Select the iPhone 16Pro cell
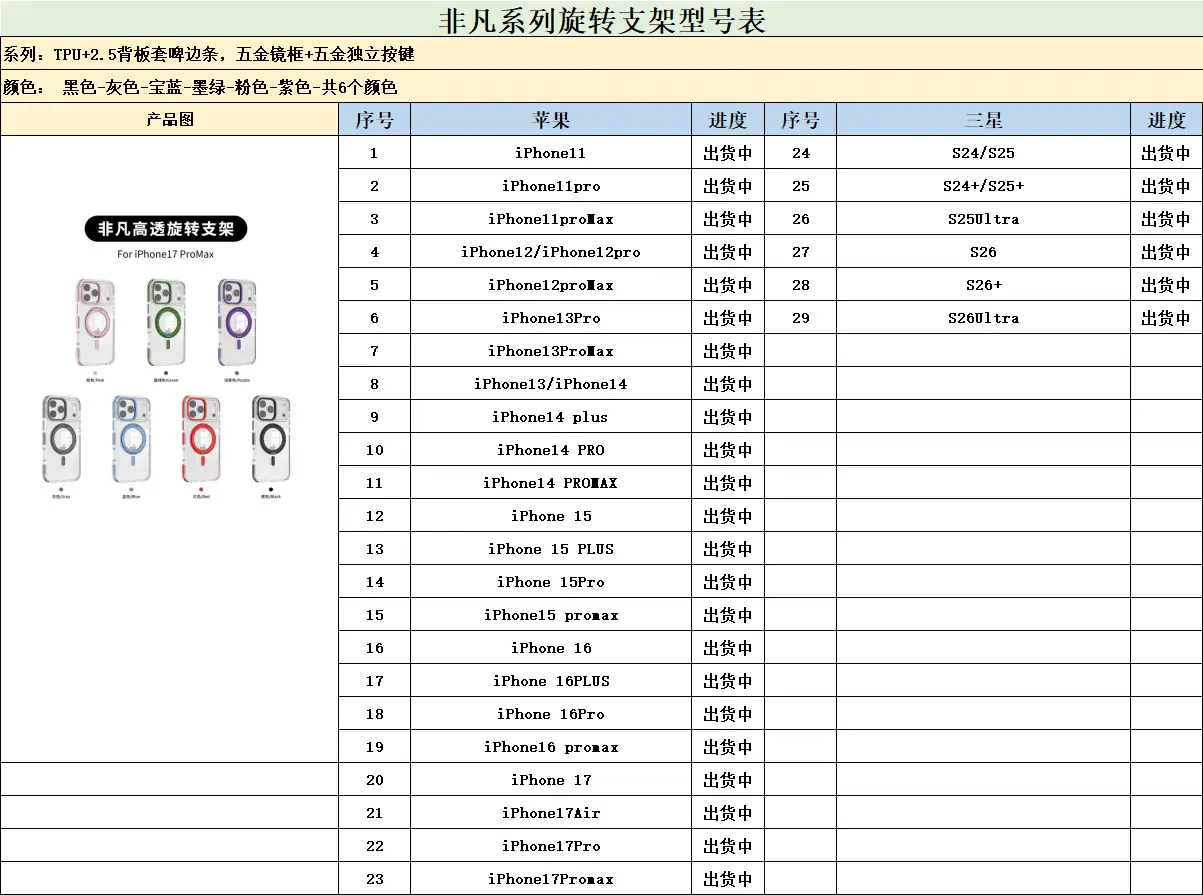 tap(551, 714)
